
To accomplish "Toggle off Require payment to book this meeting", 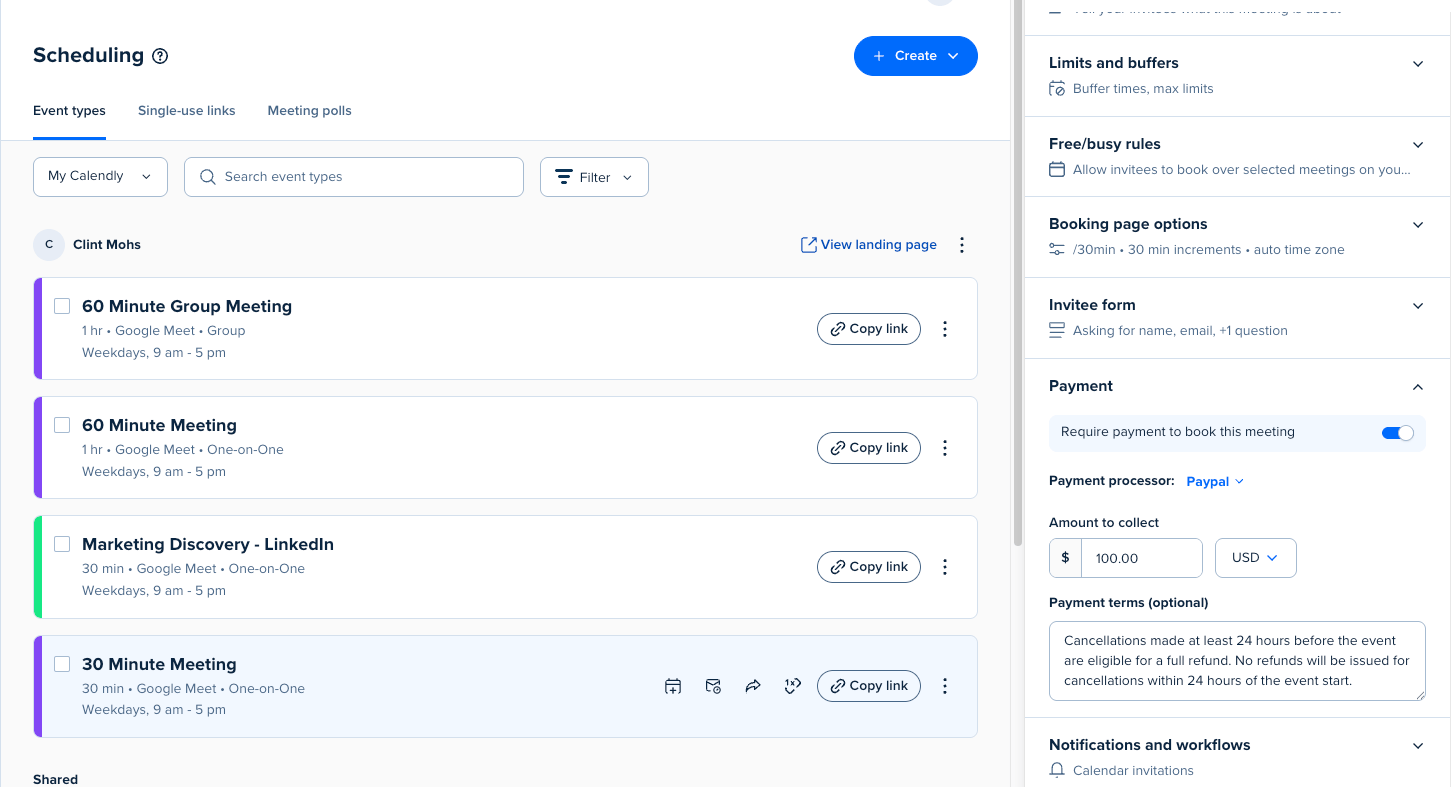I will pos(1397,433).
